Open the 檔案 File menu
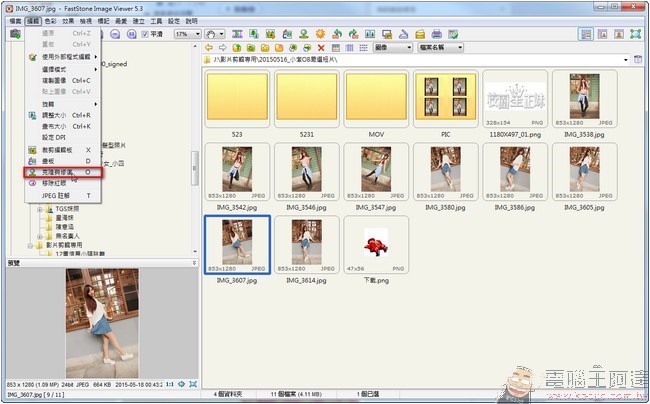This screenshot has width=650, height=404. click(x=15, y=21)
